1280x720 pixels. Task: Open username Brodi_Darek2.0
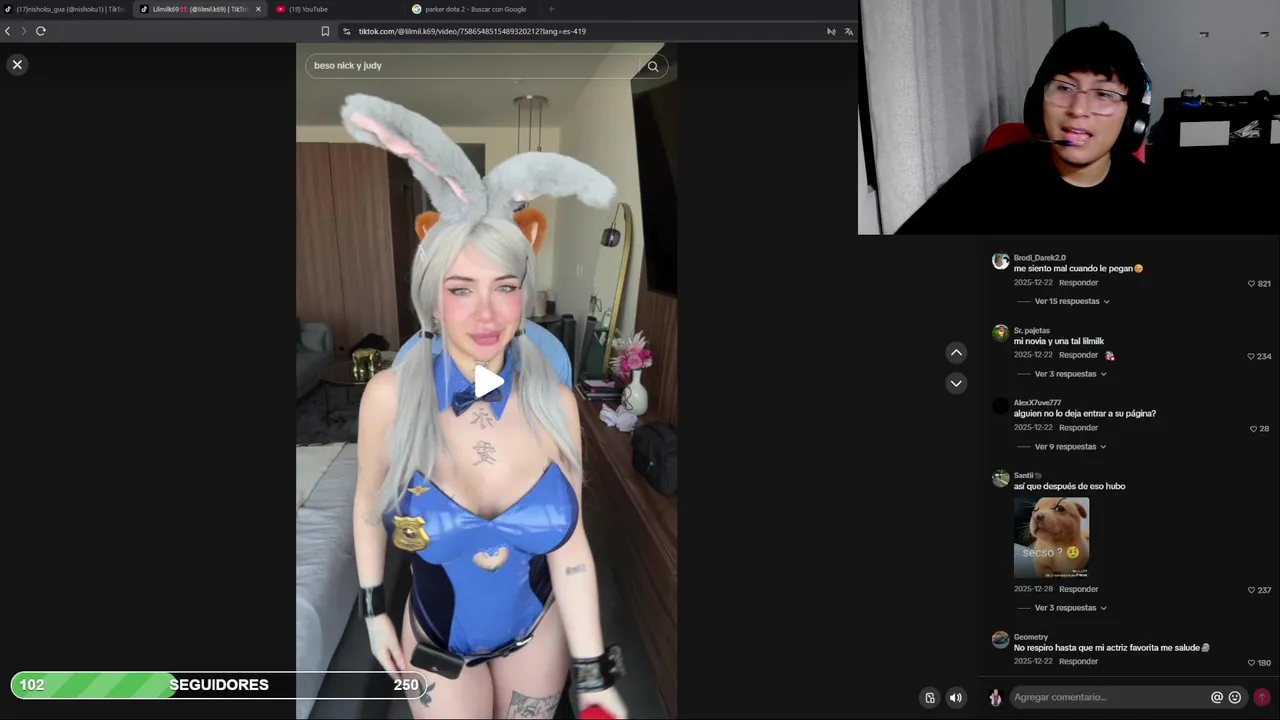point(1039,258)
